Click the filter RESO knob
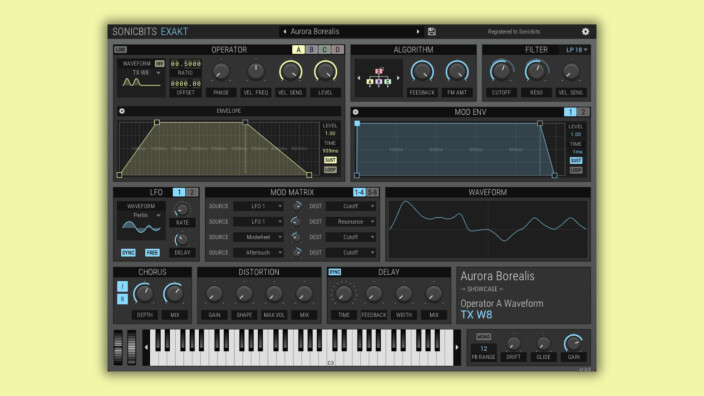 [x=536, y=71]
